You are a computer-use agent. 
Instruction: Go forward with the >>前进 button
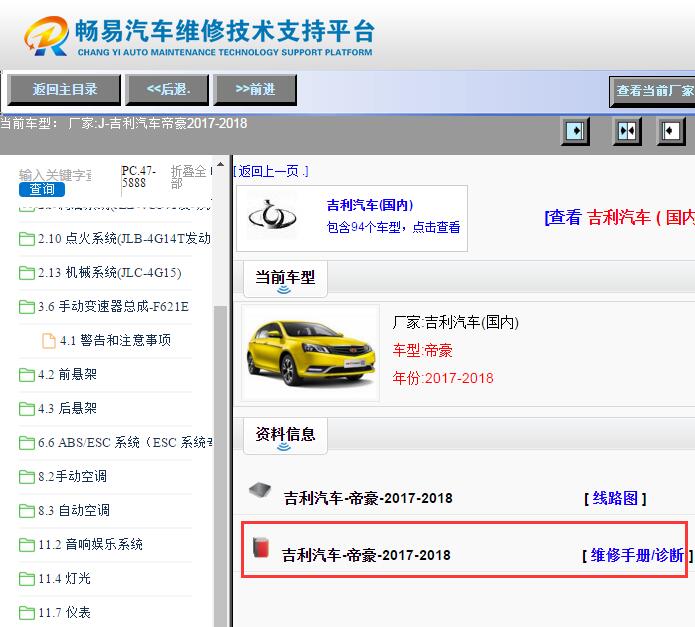pos(255,90)
